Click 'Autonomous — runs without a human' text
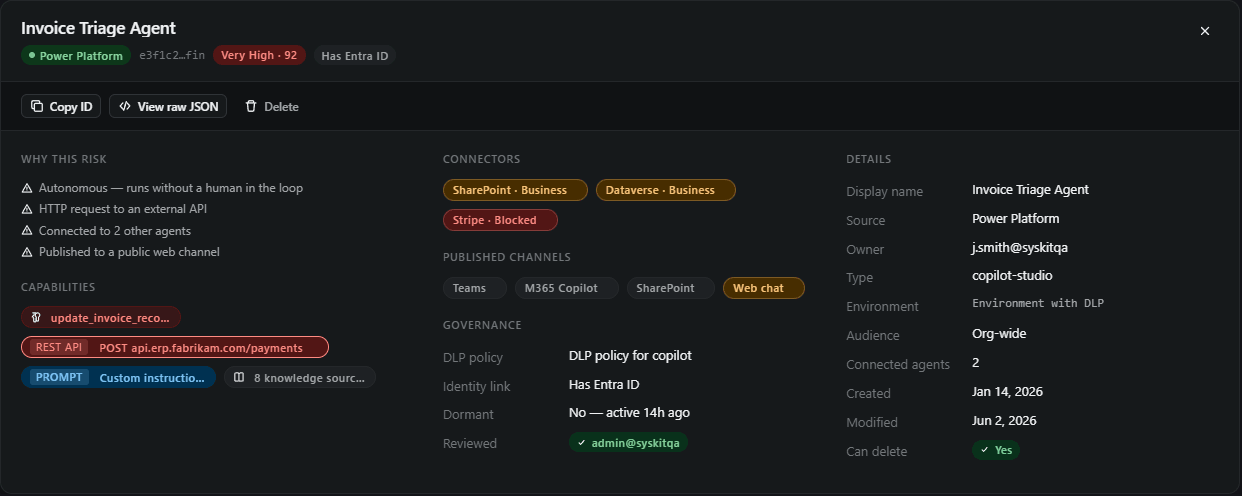Image resolution: width=1242 pixels, height=496 pixels. 171,188
